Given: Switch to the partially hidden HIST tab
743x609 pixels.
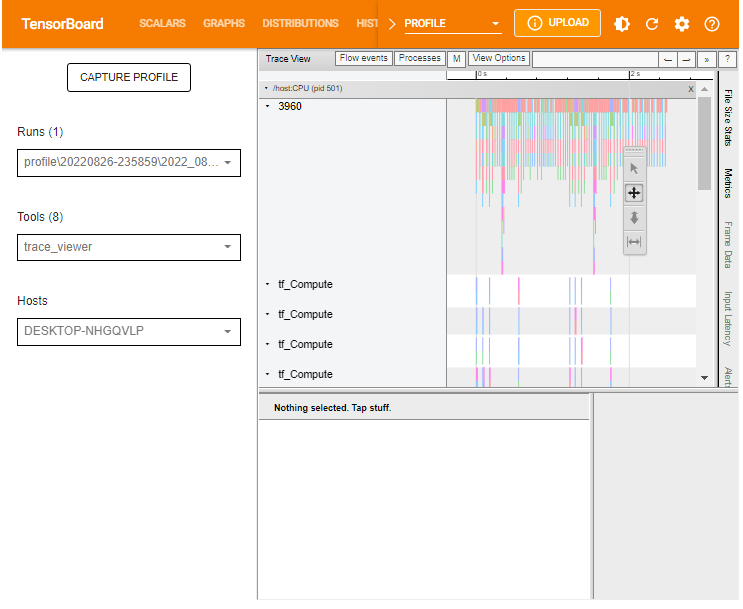Looking at the screenshot, I should pyautogui.click(x=367, y=23).
